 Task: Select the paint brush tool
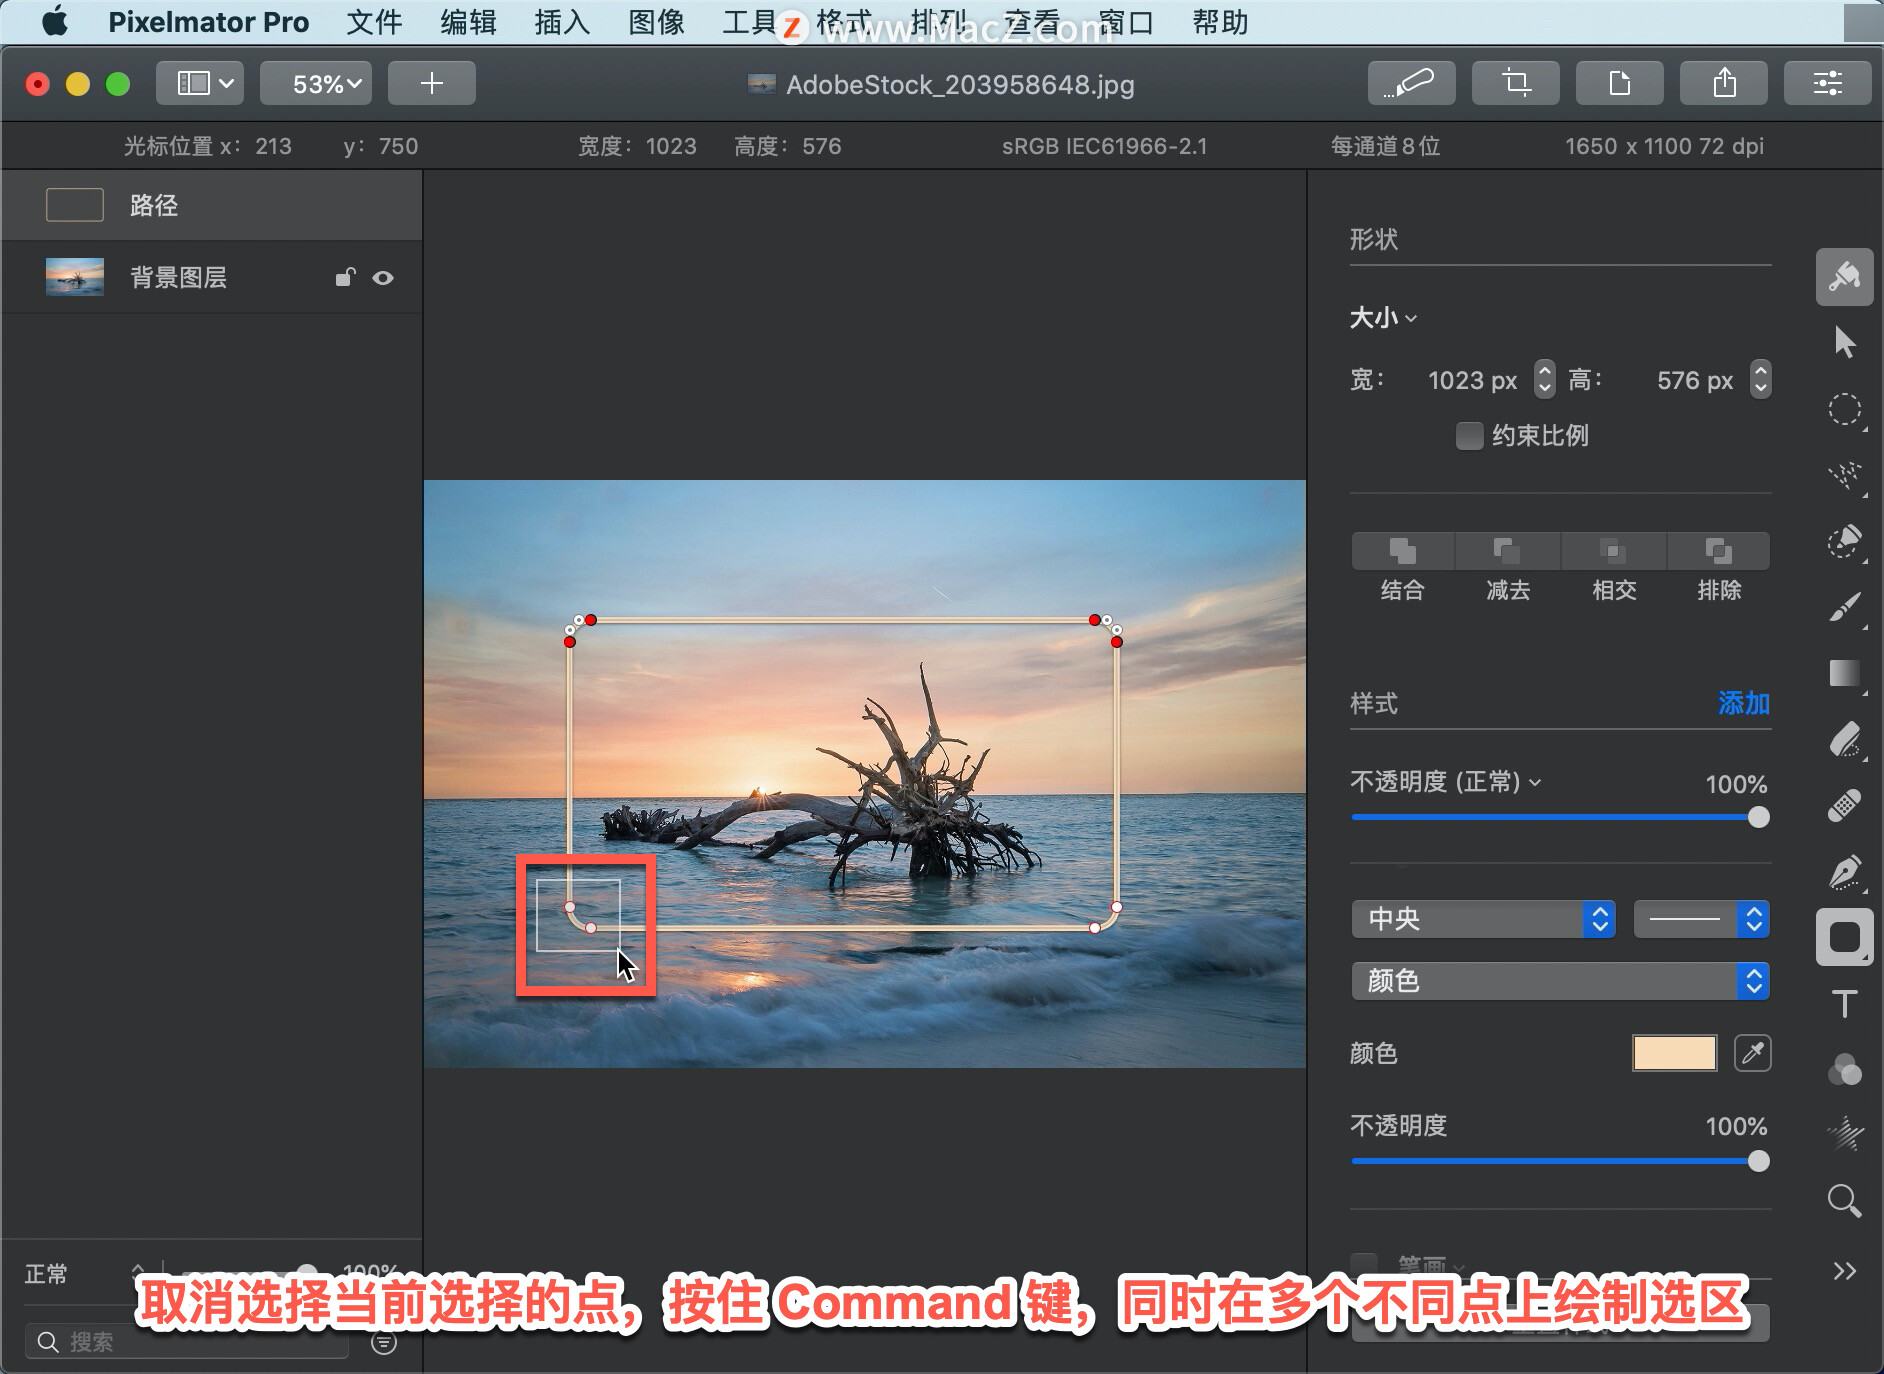pos(1844,607)
